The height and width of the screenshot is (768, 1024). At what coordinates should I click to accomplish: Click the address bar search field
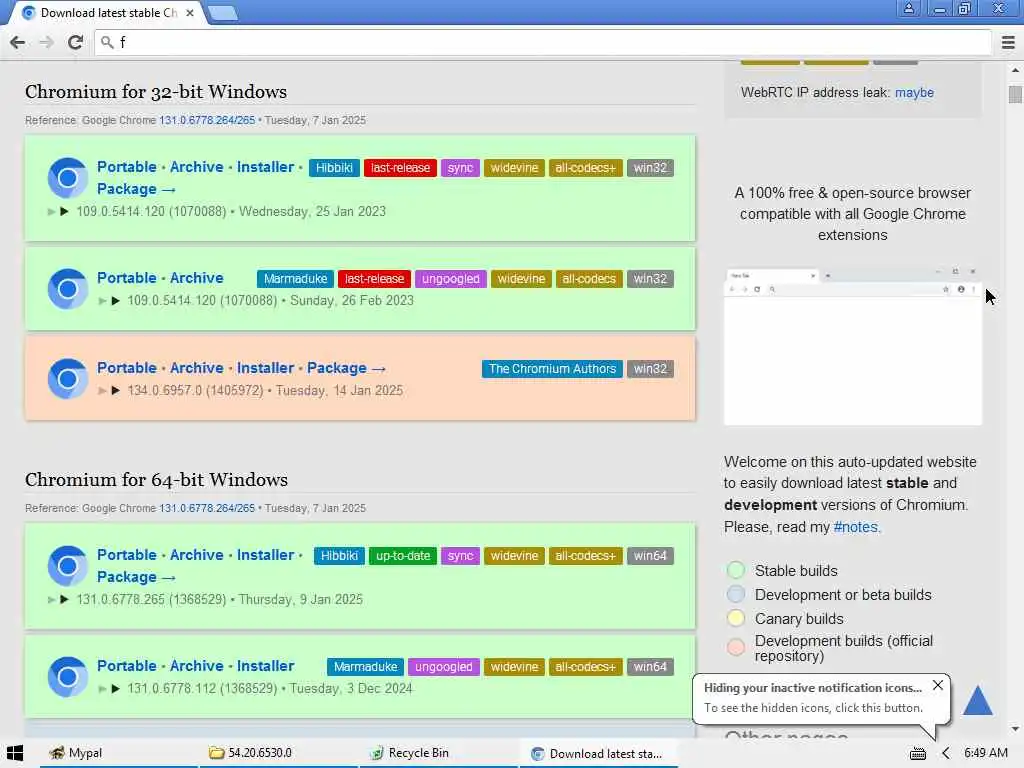point(543,42)
